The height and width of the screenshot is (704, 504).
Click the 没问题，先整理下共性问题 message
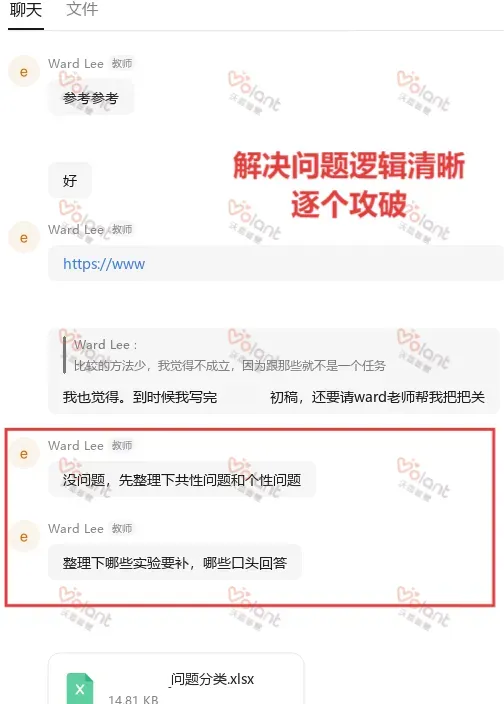pos(182,480)
